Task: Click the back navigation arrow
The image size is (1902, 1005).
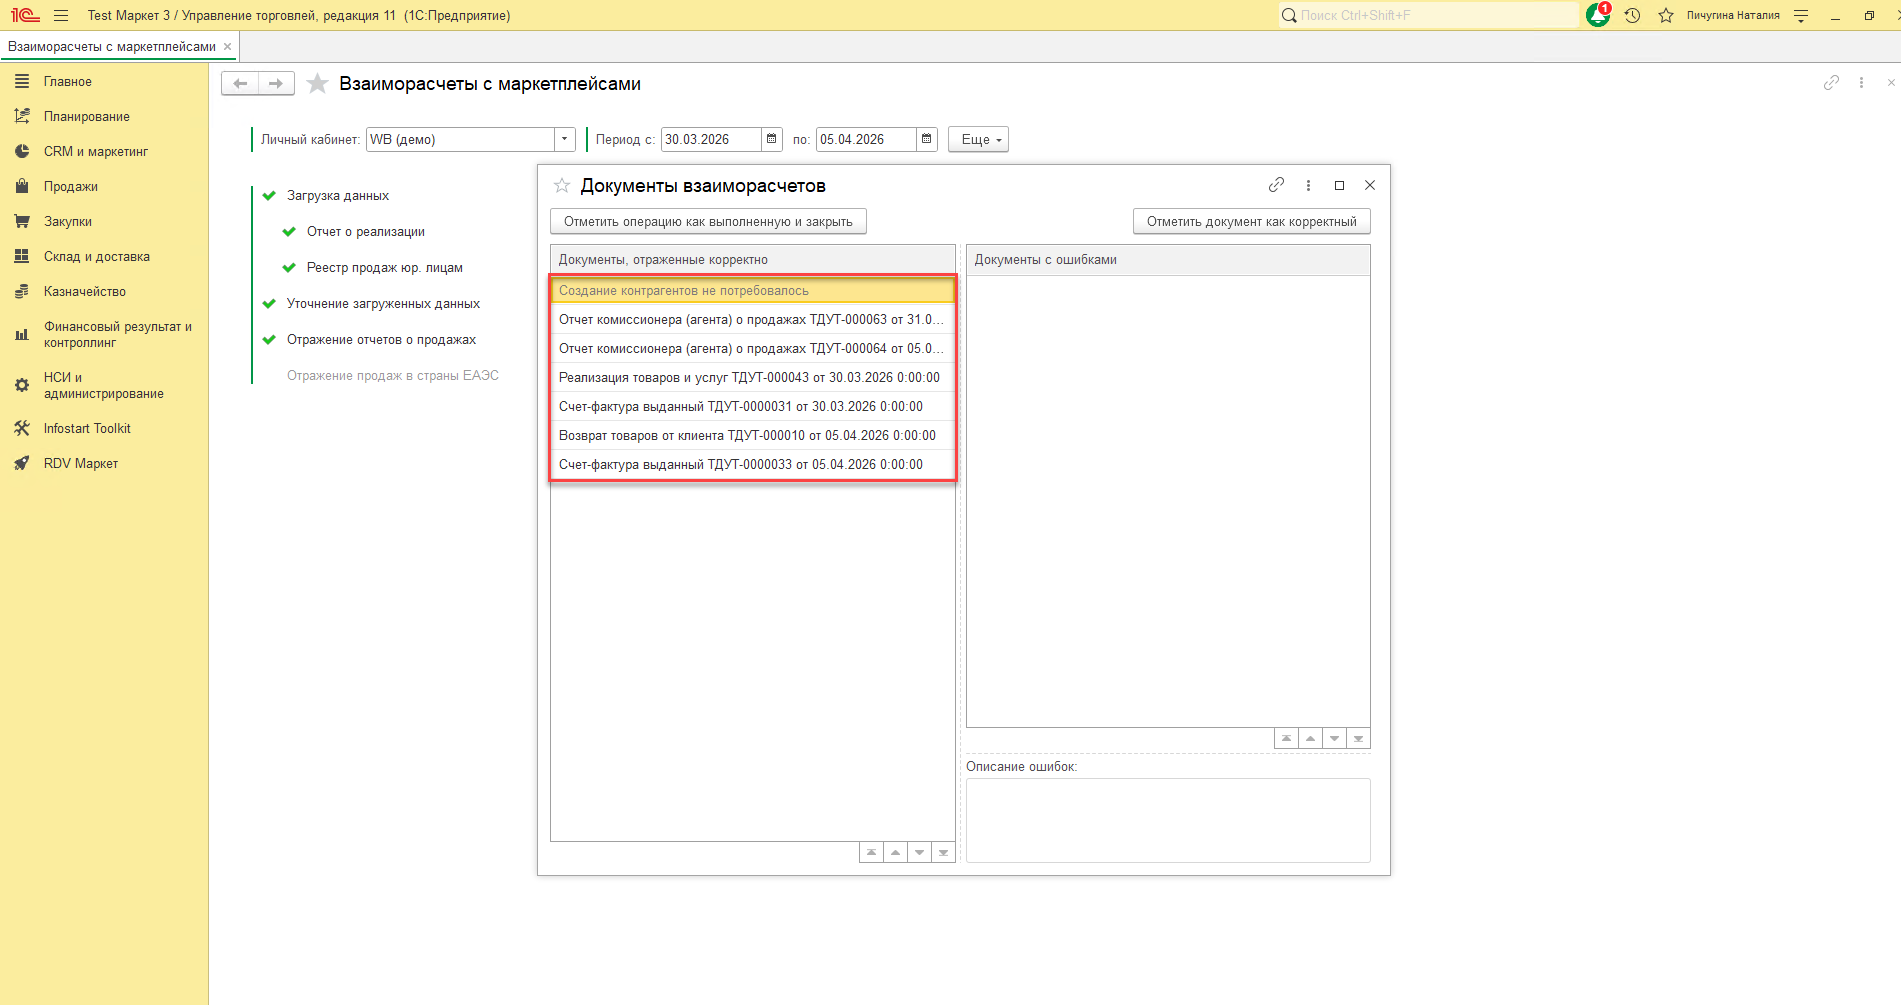Action: tap(240, 84)
